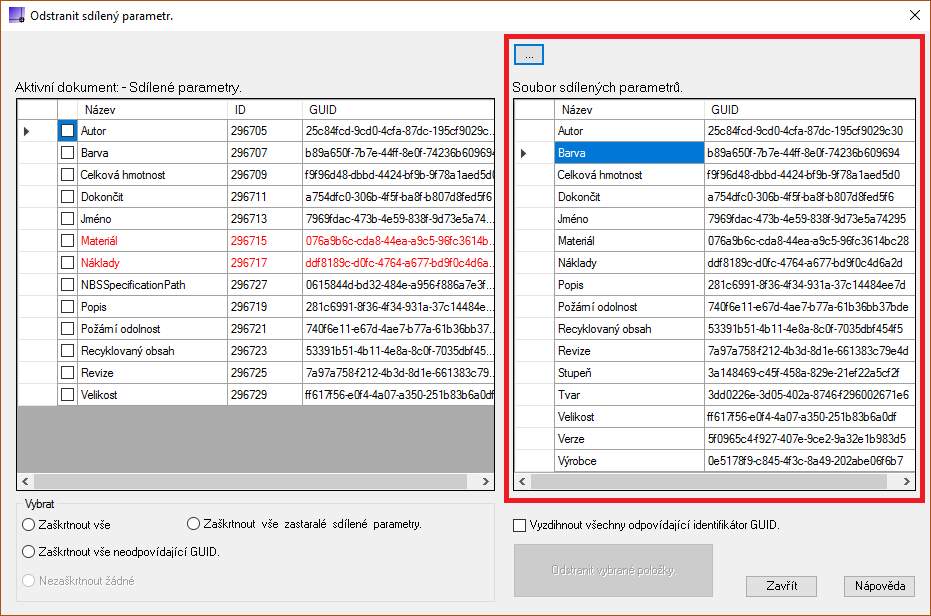
Task: Select highlighted Barva row in right table
Action: coord(714,153)
